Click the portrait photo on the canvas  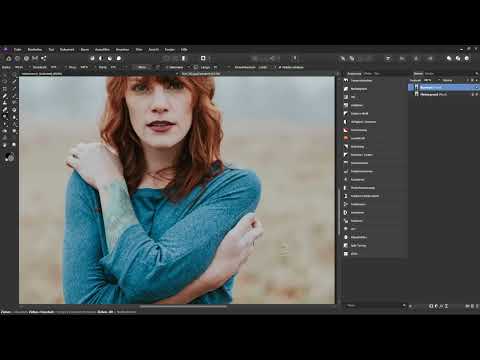177,190
